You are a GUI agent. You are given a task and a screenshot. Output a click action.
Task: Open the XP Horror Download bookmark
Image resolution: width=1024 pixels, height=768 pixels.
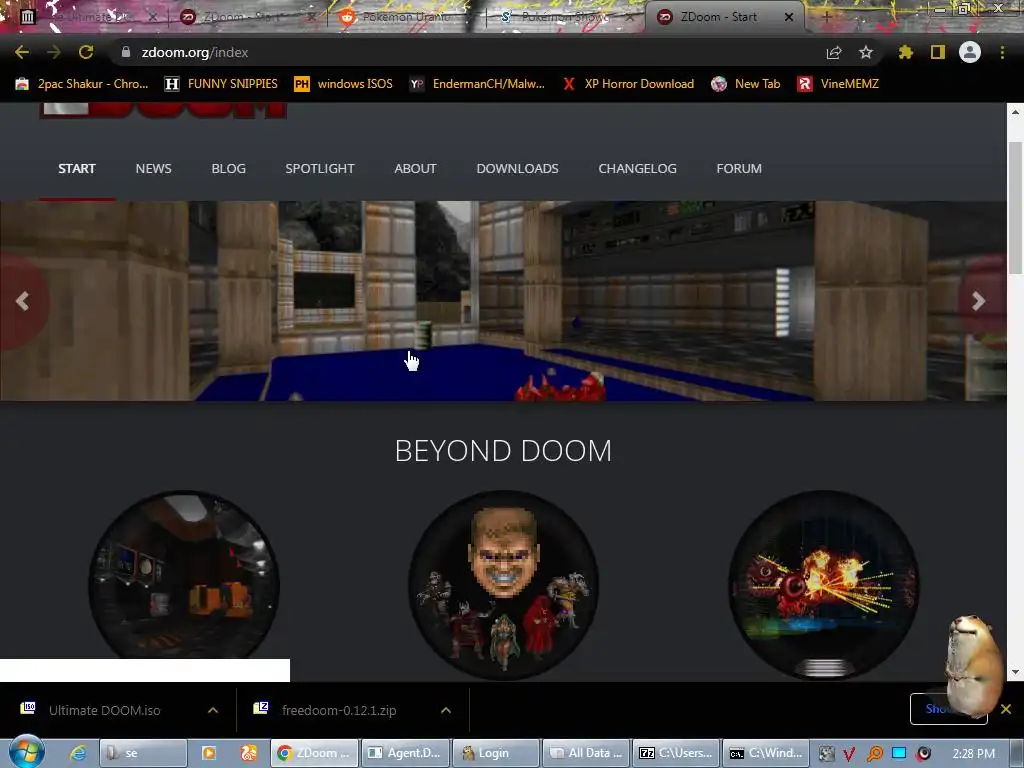pyautogui.click(x=628, y=84)
